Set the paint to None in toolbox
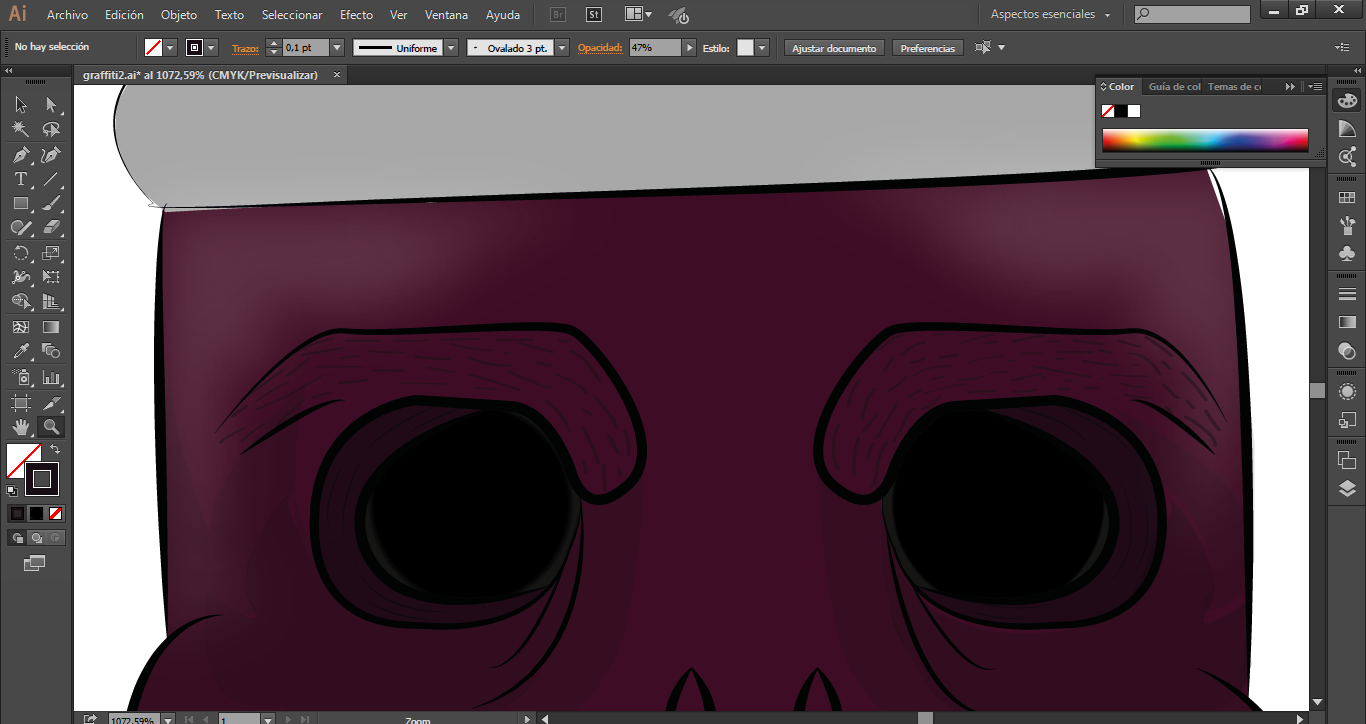 [x=56, y=513]
